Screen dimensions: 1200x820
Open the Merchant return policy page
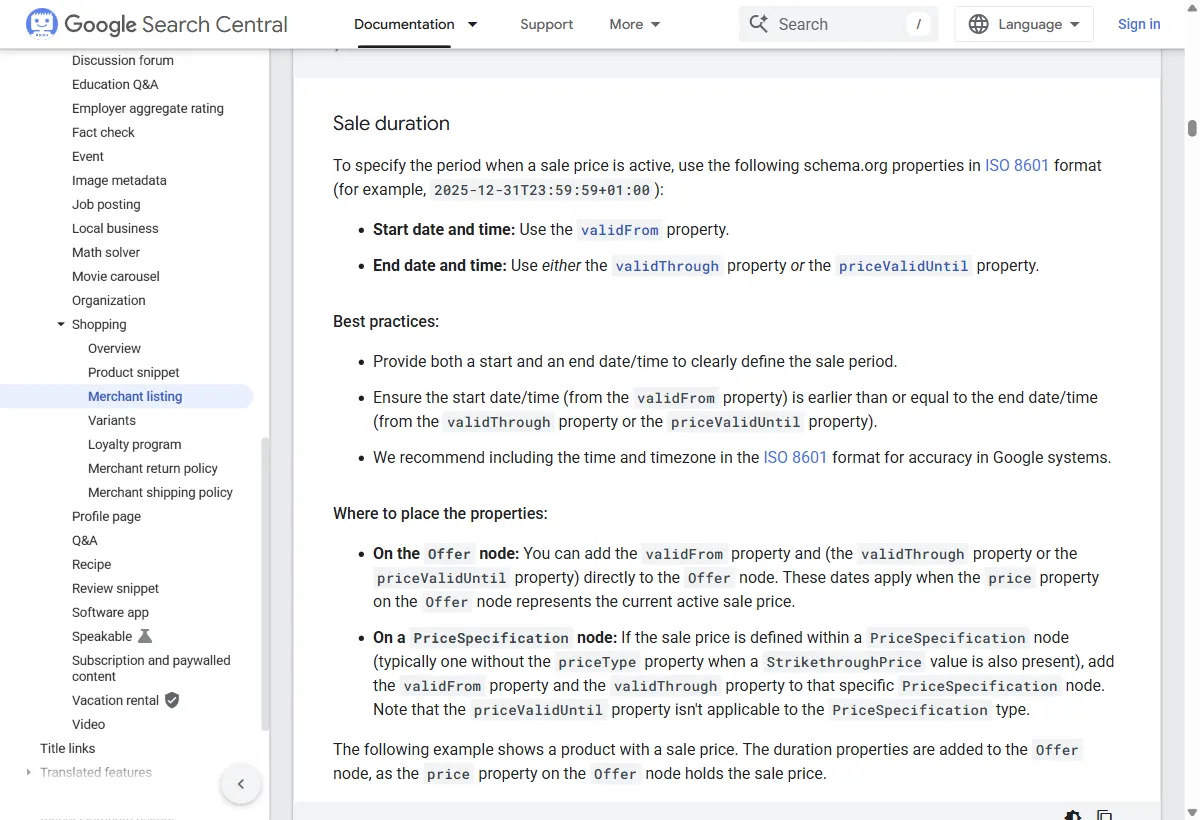pyautogui.click(x=153, y=468)
